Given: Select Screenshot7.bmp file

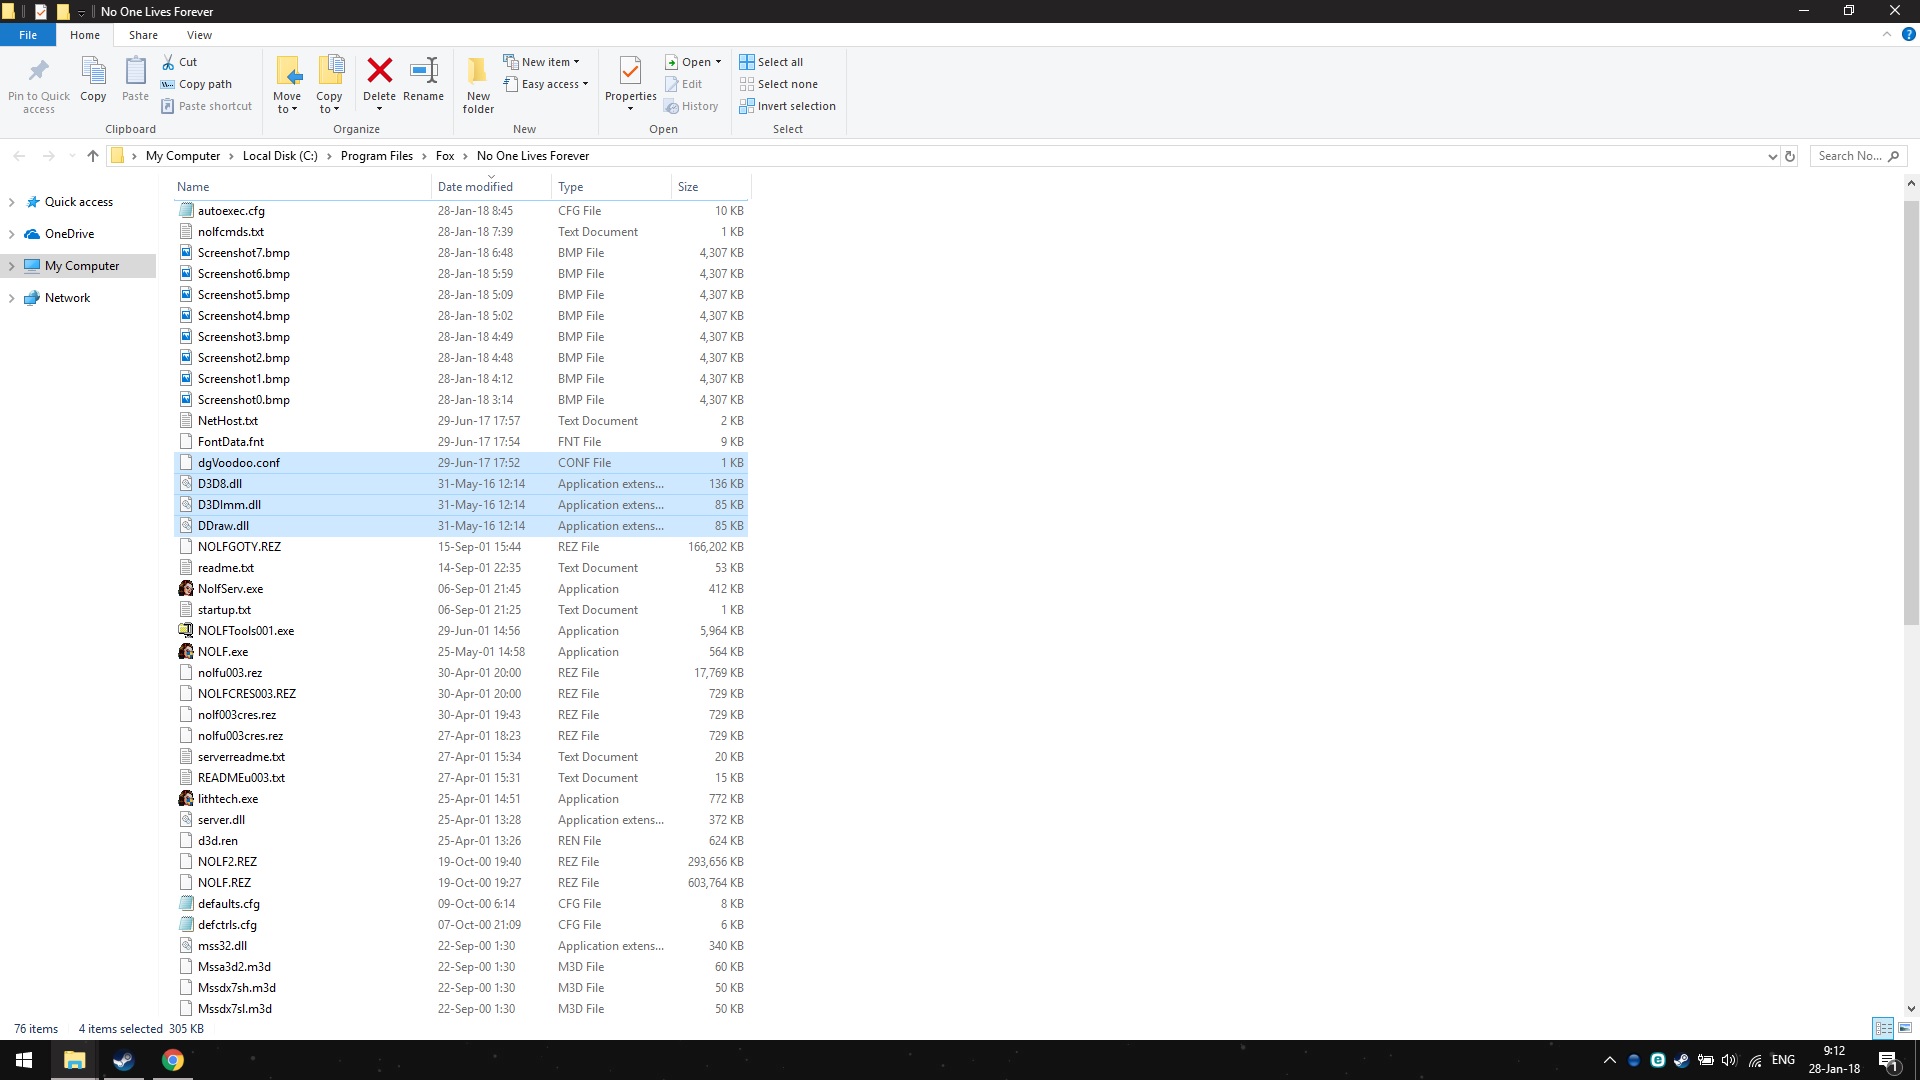Looking at the screenshot, I should click(x=461, y=253).
